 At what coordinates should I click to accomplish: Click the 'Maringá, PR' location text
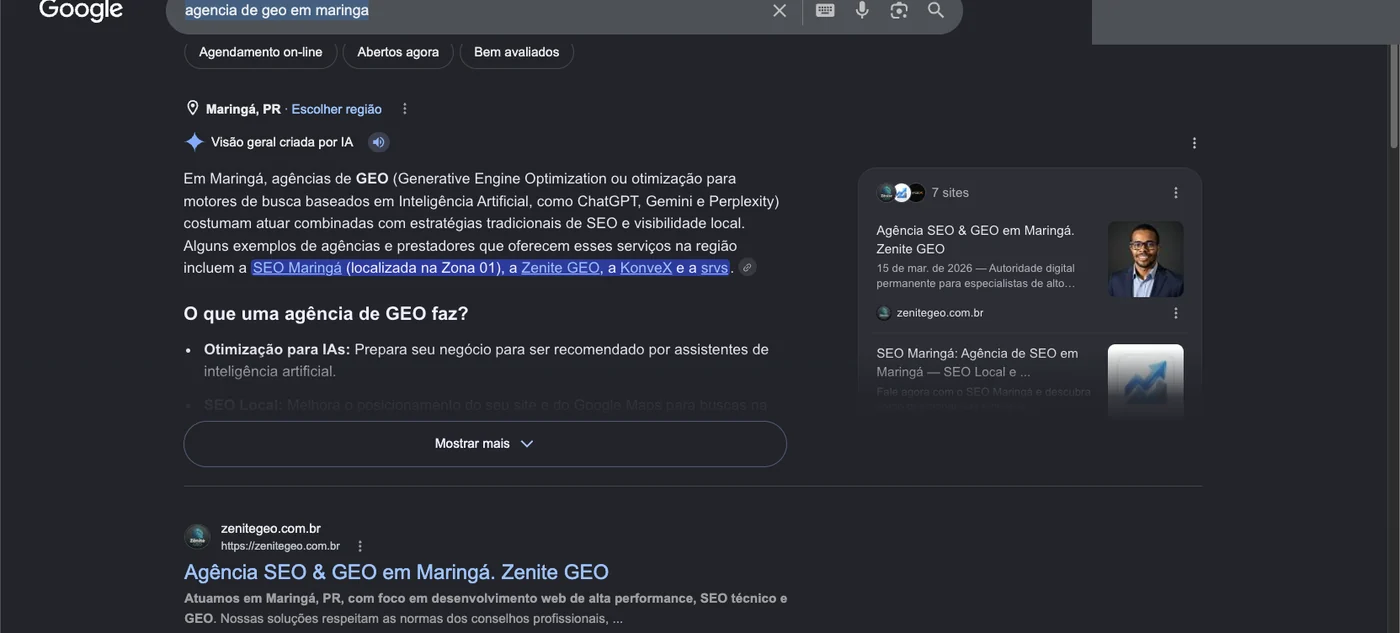(x=243, y=109)
